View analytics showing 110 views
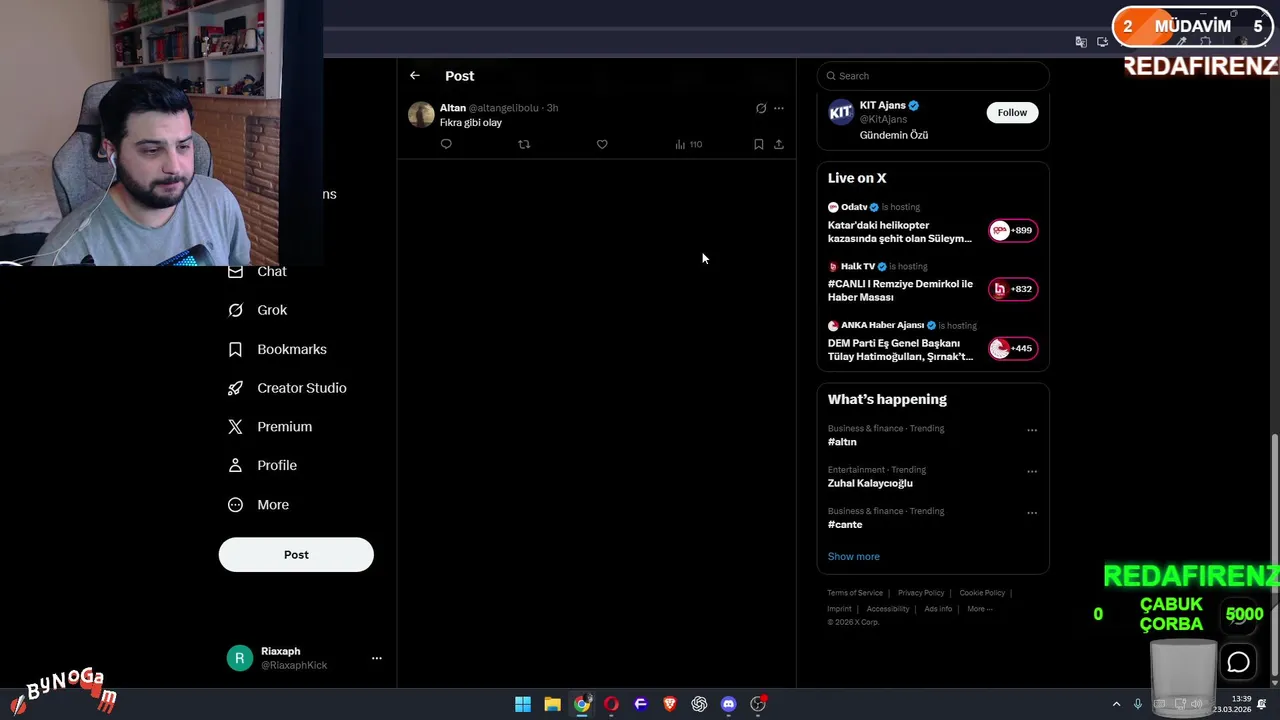1280x720 pixels. tap(688, 144)
